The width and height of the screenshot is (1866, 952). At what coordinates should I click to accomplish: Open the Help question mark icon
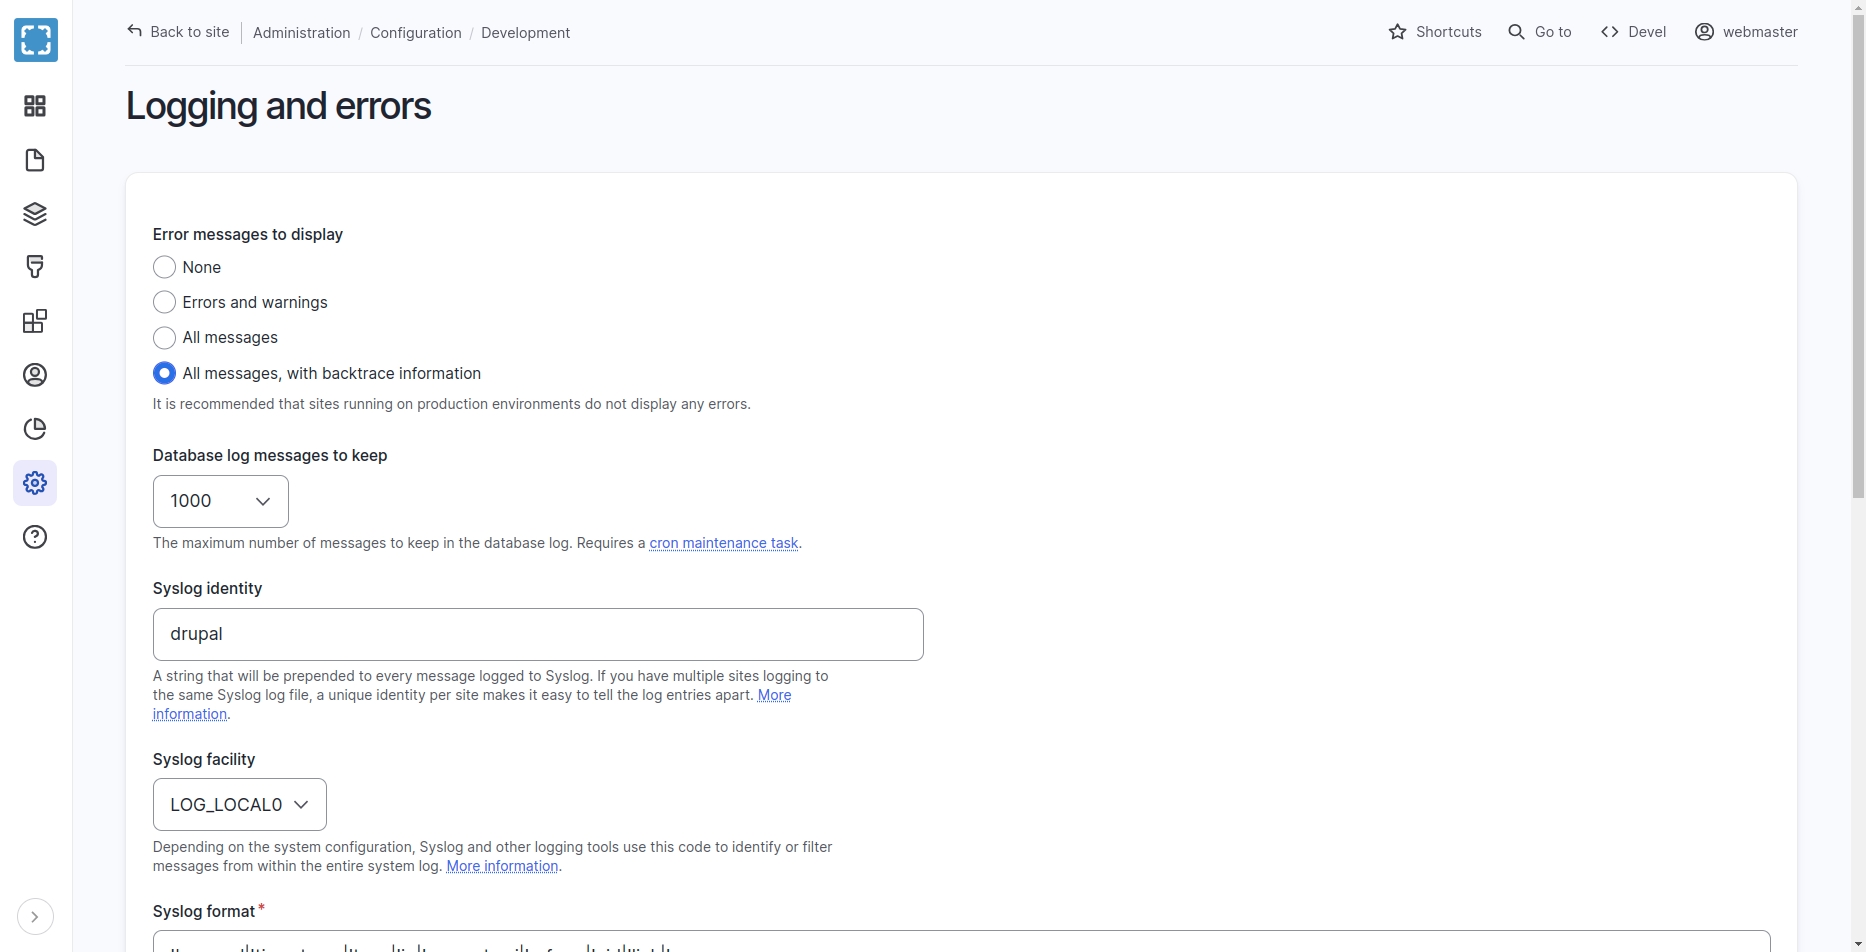[x=35, y=537]
